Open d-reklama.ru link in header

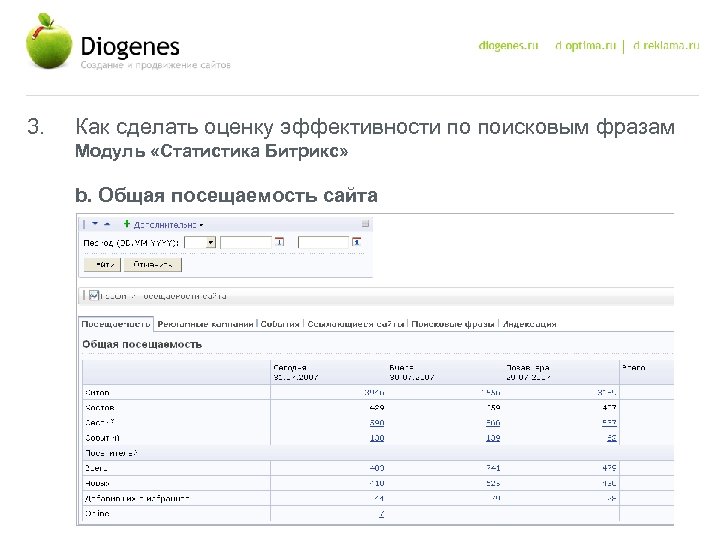click(664, 47)
